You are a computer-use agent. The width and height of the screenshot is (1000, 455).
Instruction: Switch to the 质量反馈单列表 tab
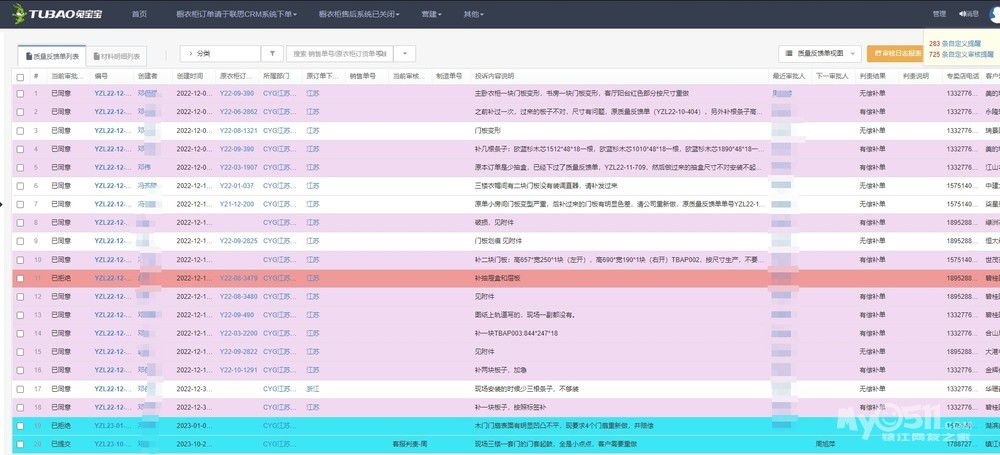coord(52,56)
